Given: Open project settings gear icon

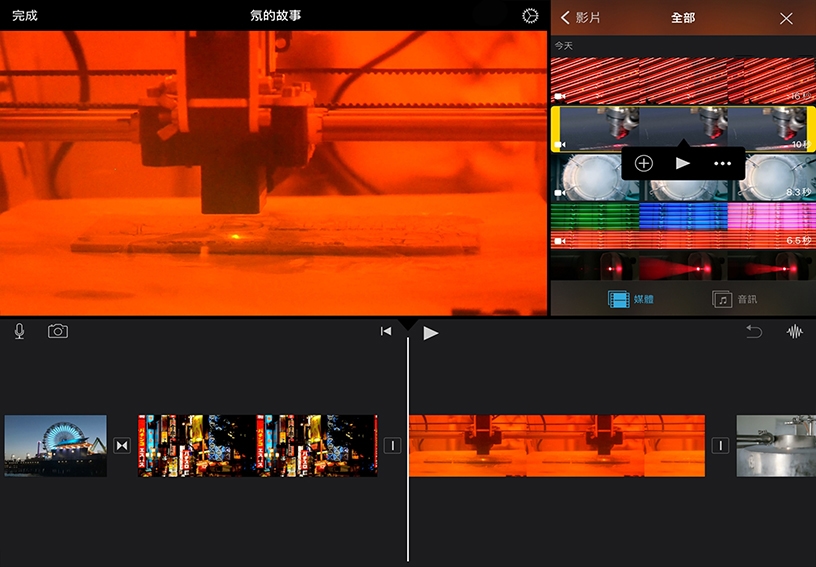Looking at the screenshot, I should (x=530, y=17).
